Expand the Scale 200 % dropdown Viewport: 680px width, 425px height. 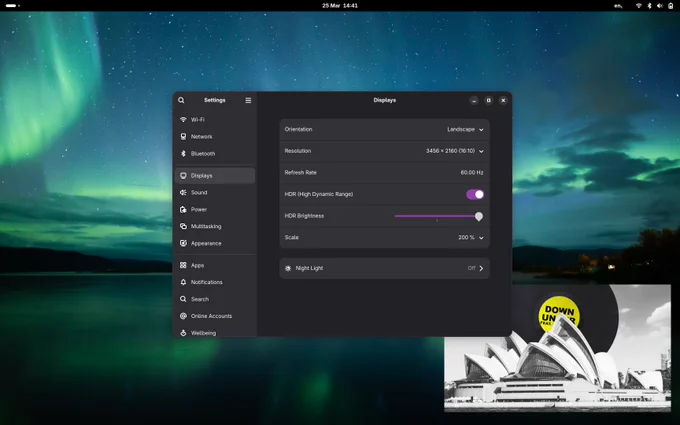coord(471,238)
